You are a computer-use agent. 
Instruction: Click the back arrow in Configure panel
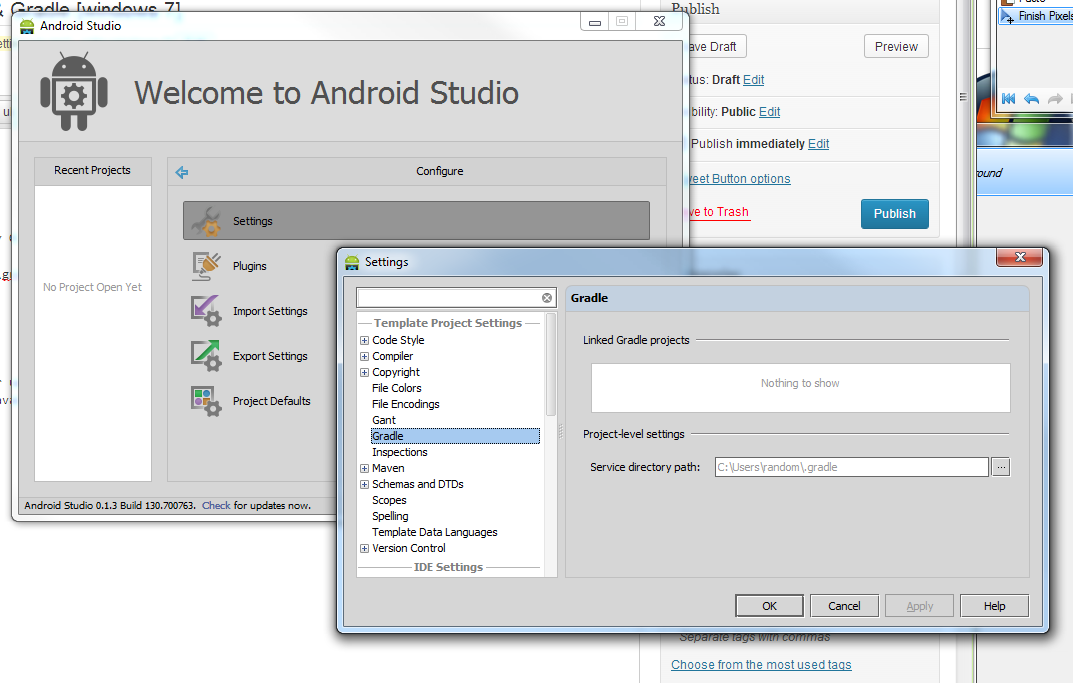tap(181, 172)
